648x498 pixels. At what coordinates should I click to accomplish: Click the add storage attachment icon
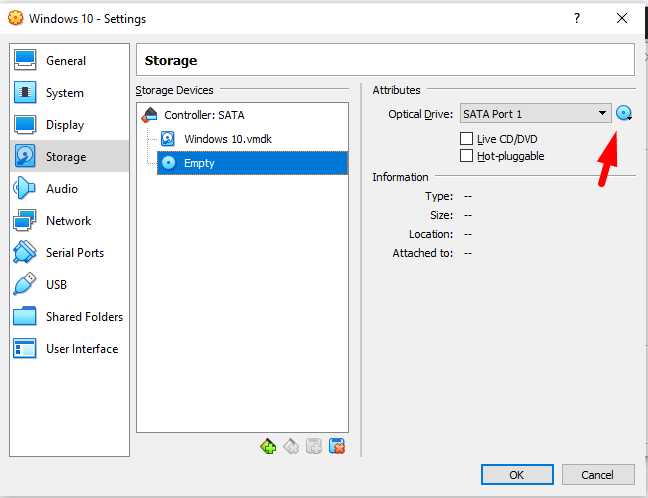[313, 446]
